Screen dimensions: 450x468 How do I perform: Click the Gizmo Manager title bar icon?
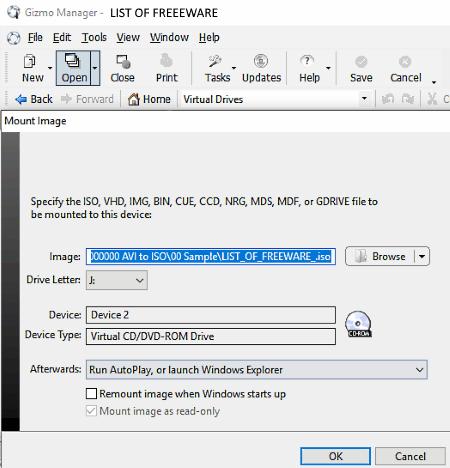(14, 12)
